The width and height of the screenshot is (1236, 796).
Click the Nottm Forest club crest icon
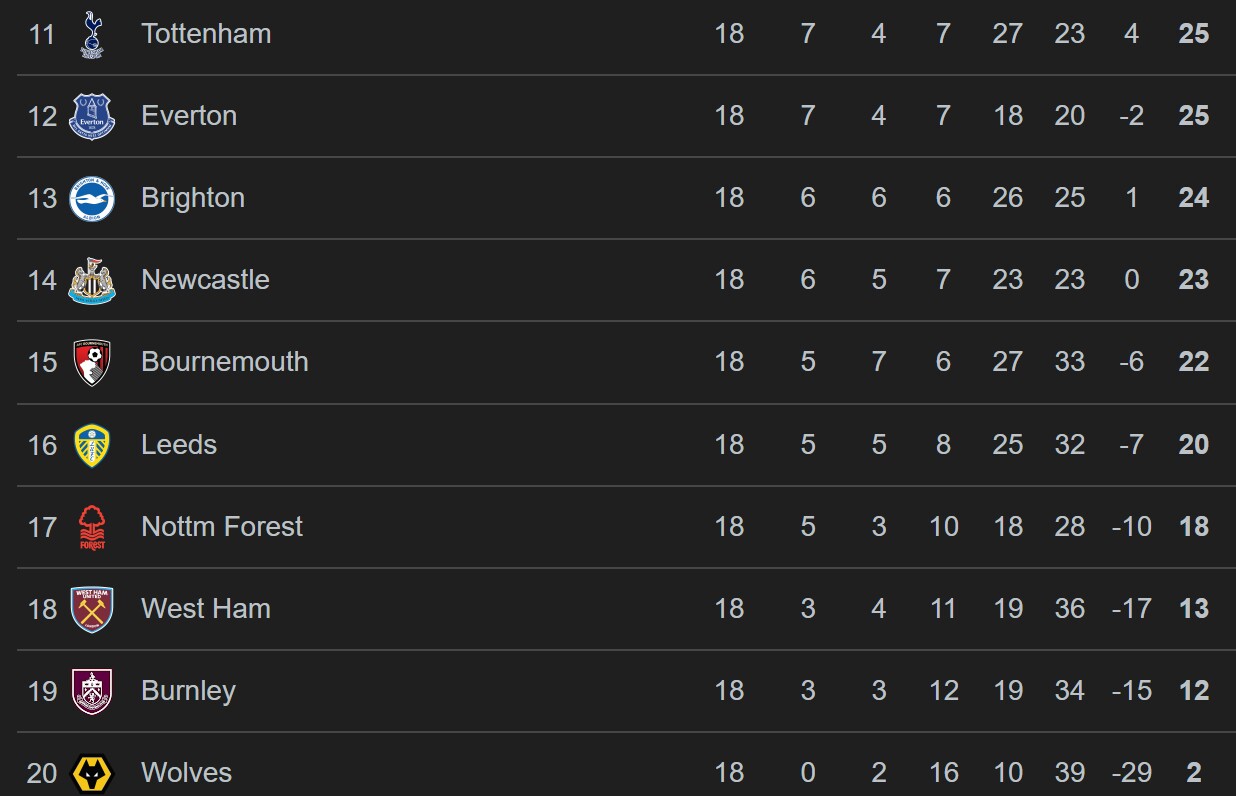[92, 527]
